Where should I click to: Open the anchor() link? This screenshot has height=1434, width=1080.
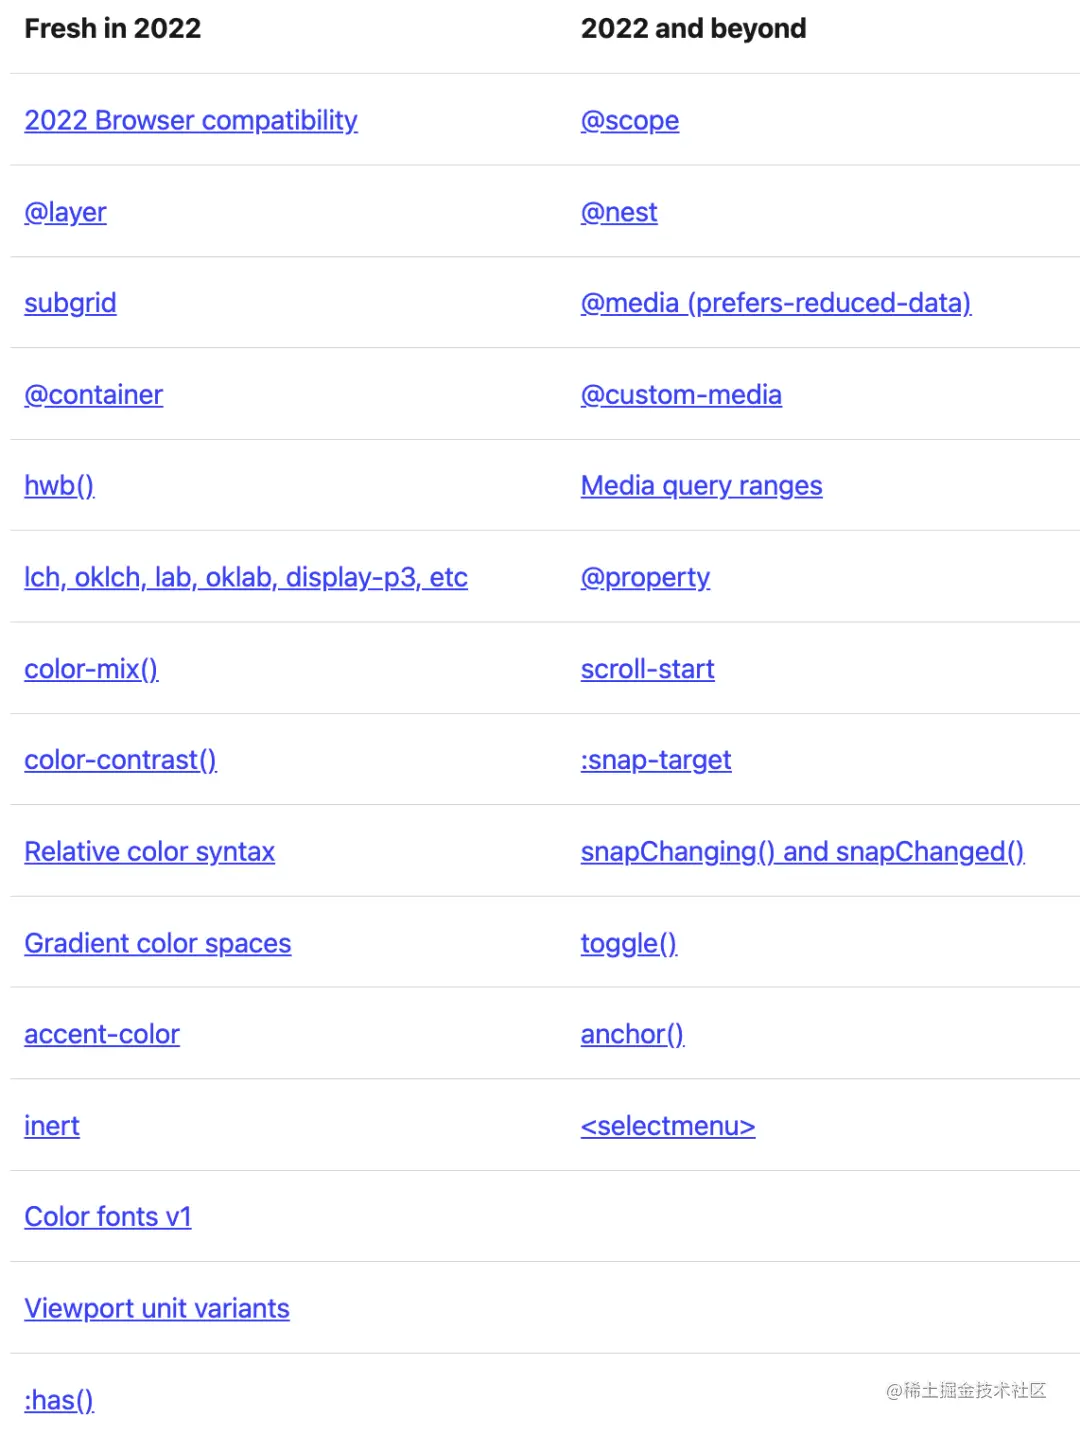click(x=633, y=1034)
